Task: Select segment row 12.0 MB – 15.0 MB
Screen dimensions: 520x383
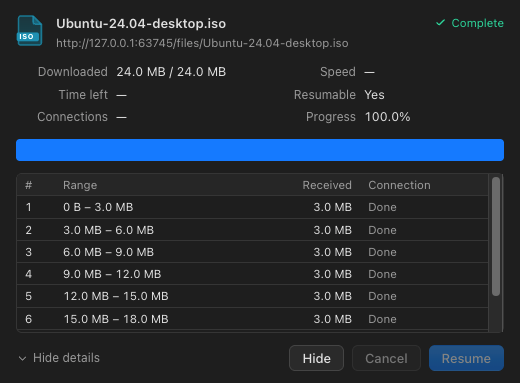Action: 253,296
